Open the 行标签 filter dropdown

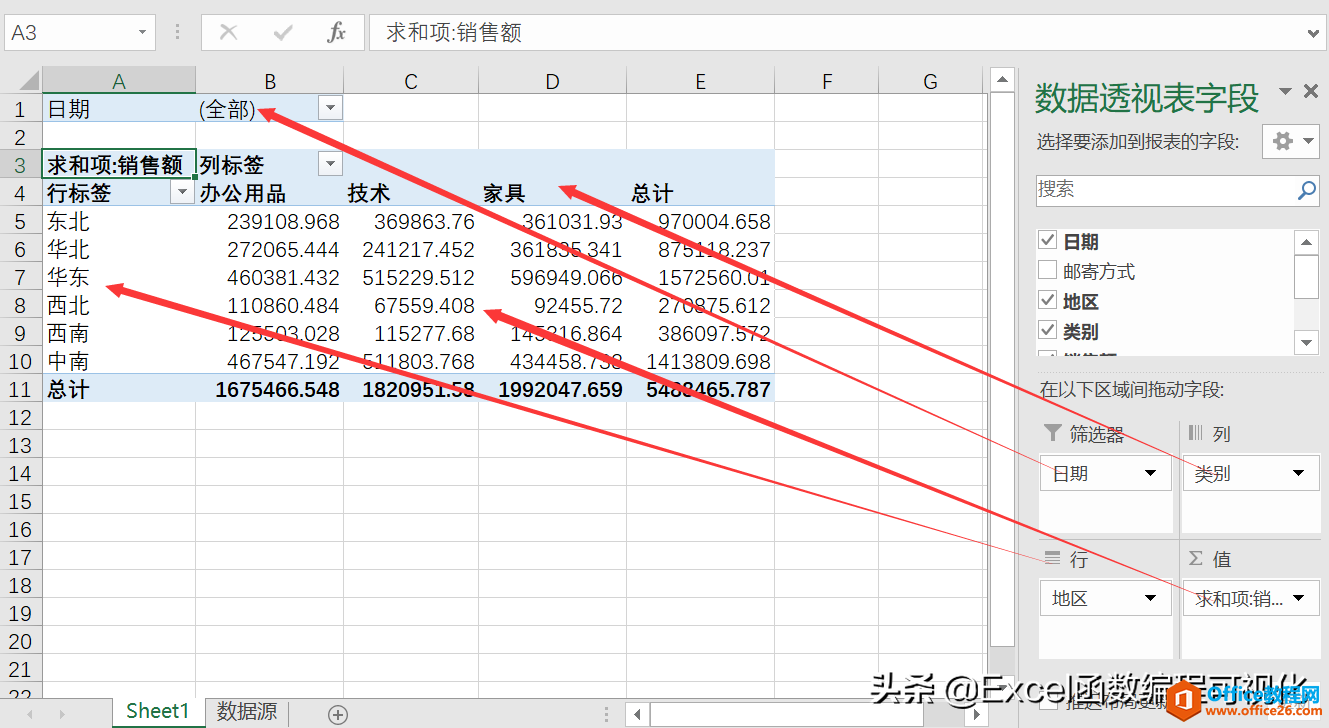pos(183,192)
